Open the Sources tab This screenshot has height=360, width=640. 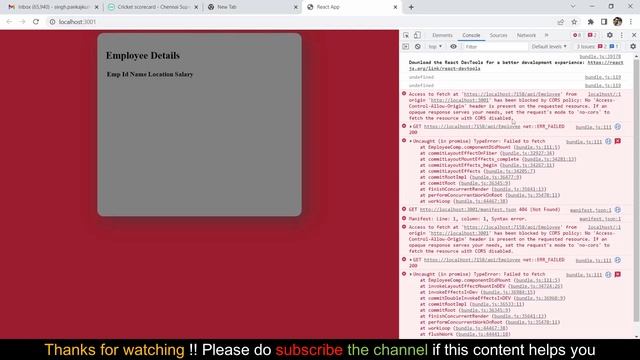click(x=498, y=36)
